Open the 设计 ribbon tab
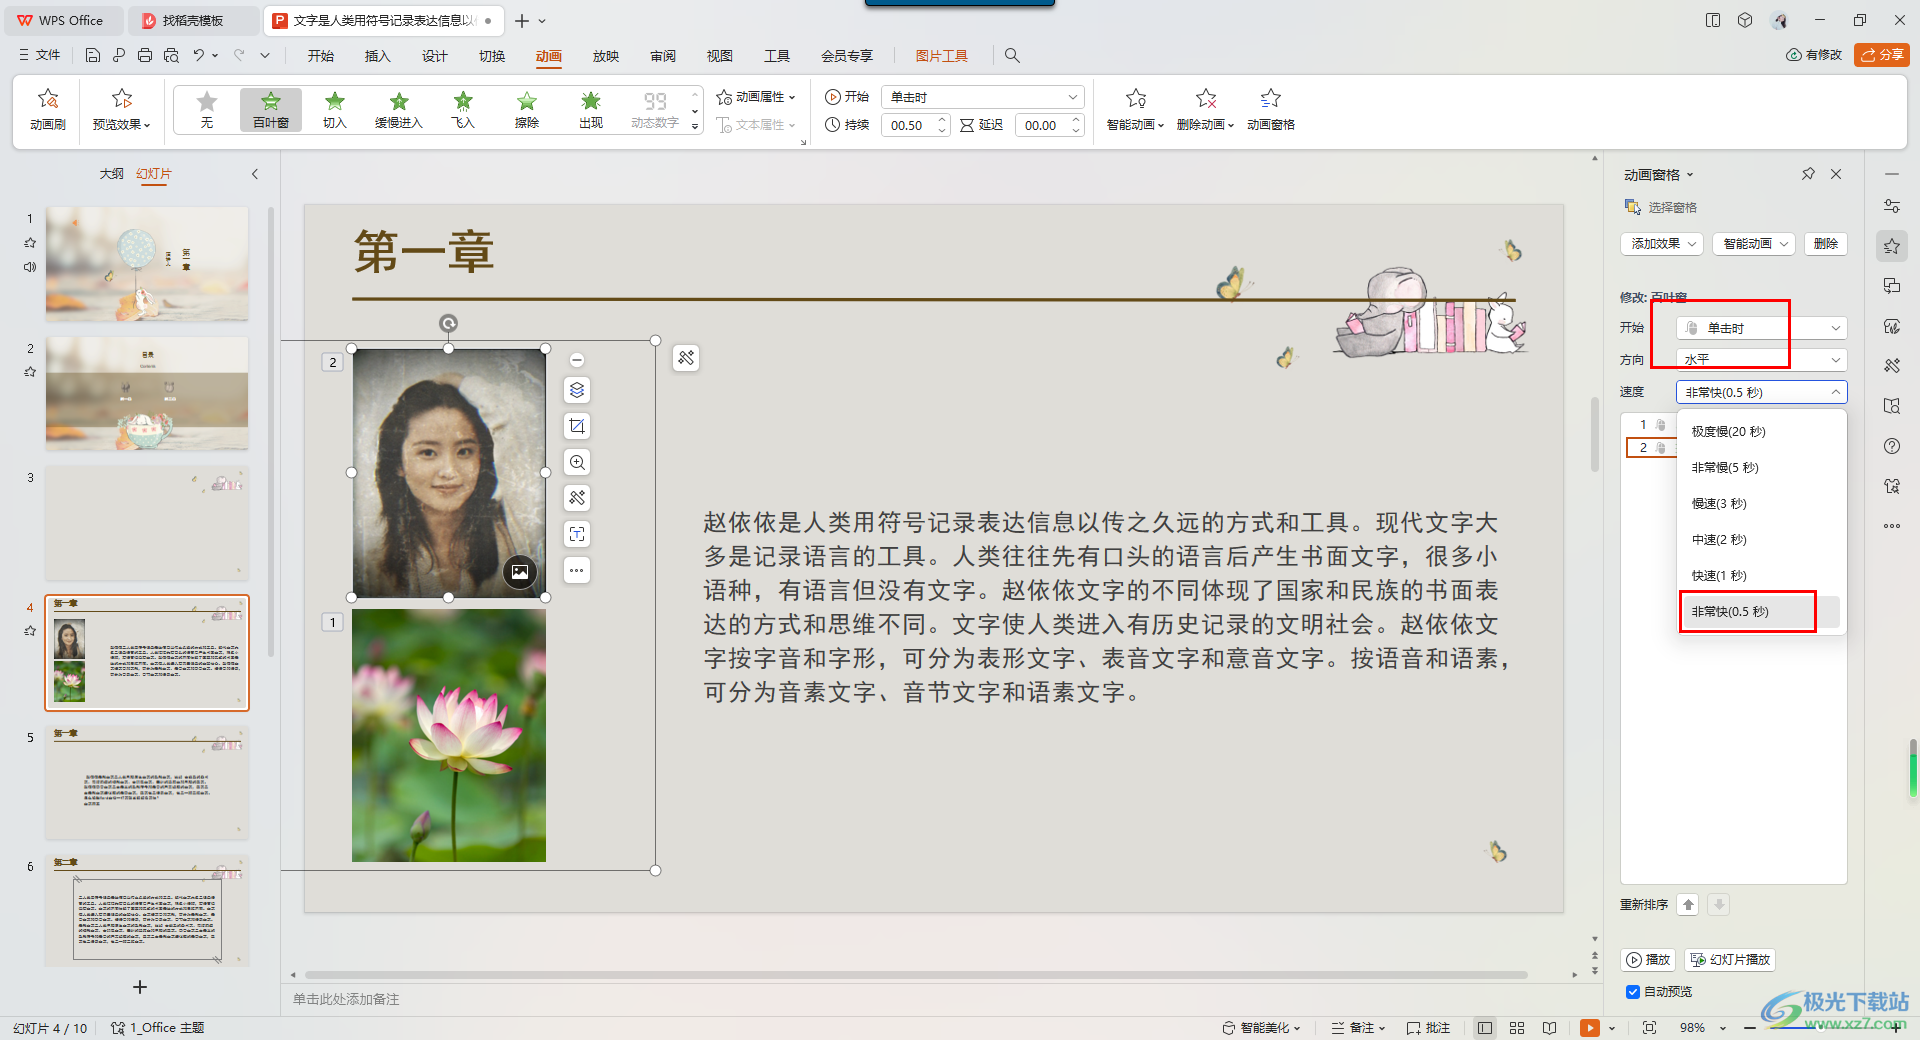The image size is (1920, 1040). (x=434, y=56)
